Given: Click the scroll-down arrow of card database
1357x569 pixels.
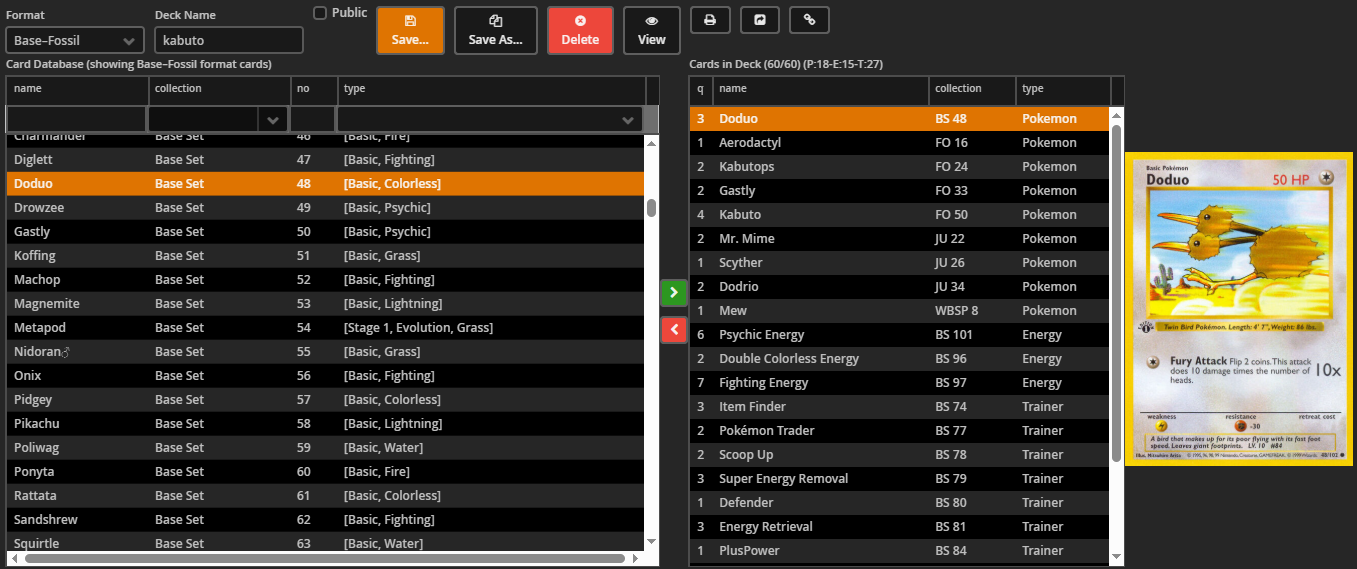Looking at the screenshot, I should (652, 541).
